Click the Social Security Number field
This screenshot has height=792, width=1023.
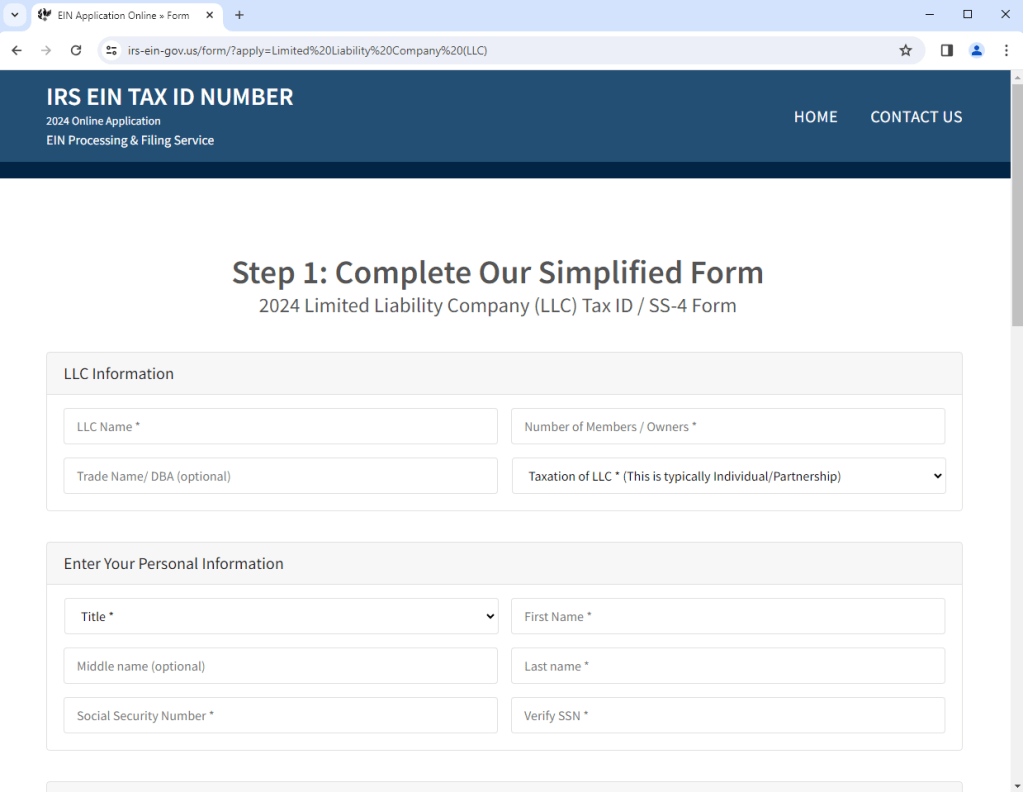[280, 715]
